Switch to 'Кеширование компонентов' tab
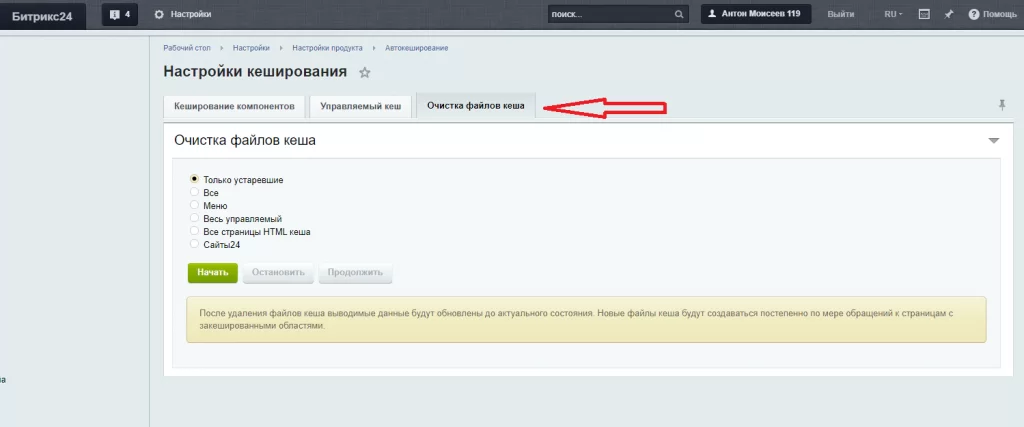This screenshot has width=1024, height=427. pyautogui.click(x=234, y=106)
